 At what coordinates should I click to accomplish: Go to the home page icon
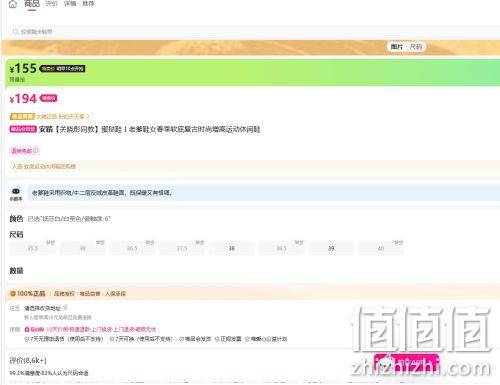(x=13, y=4)
